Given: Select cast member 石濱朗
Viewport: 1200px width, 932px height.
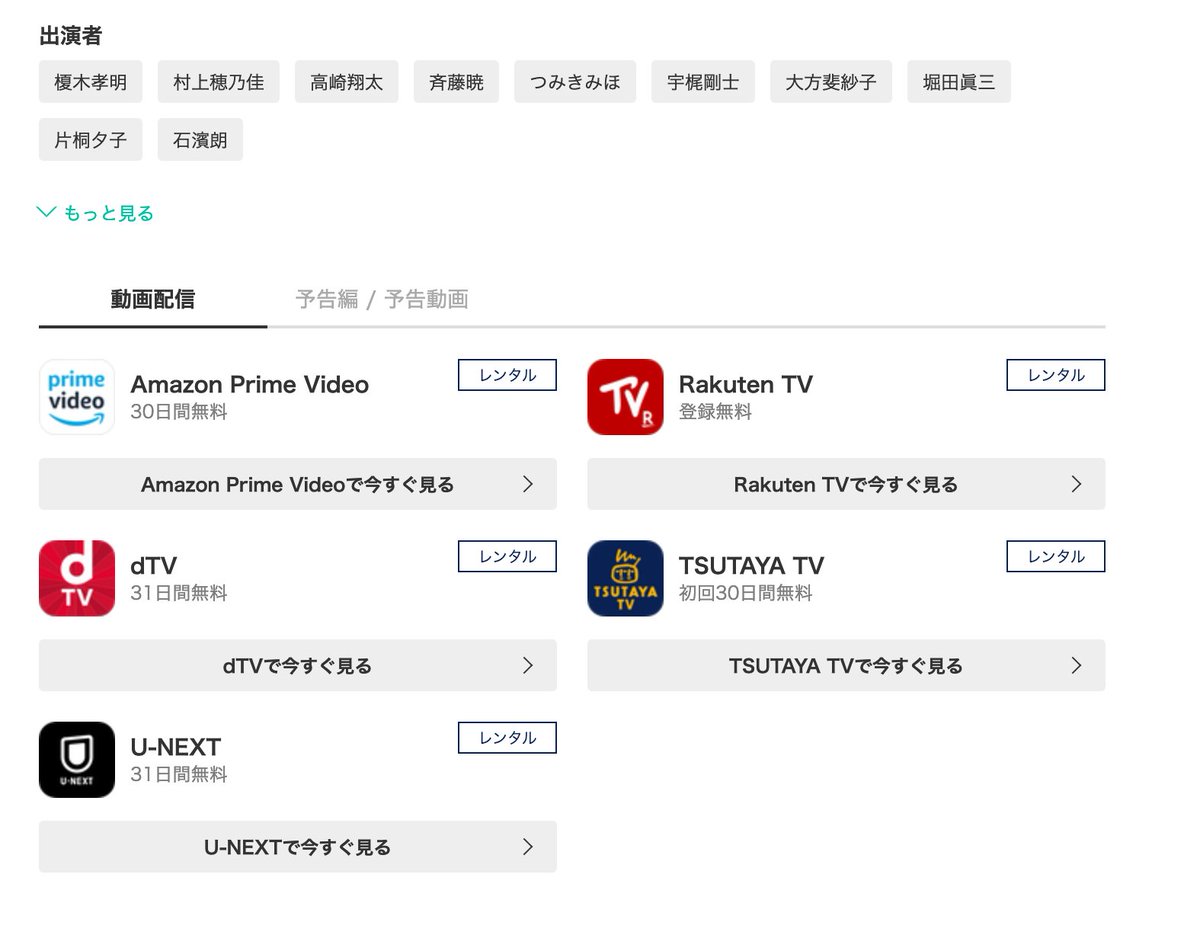Looking at the screenshot, I should coord(200,140).
